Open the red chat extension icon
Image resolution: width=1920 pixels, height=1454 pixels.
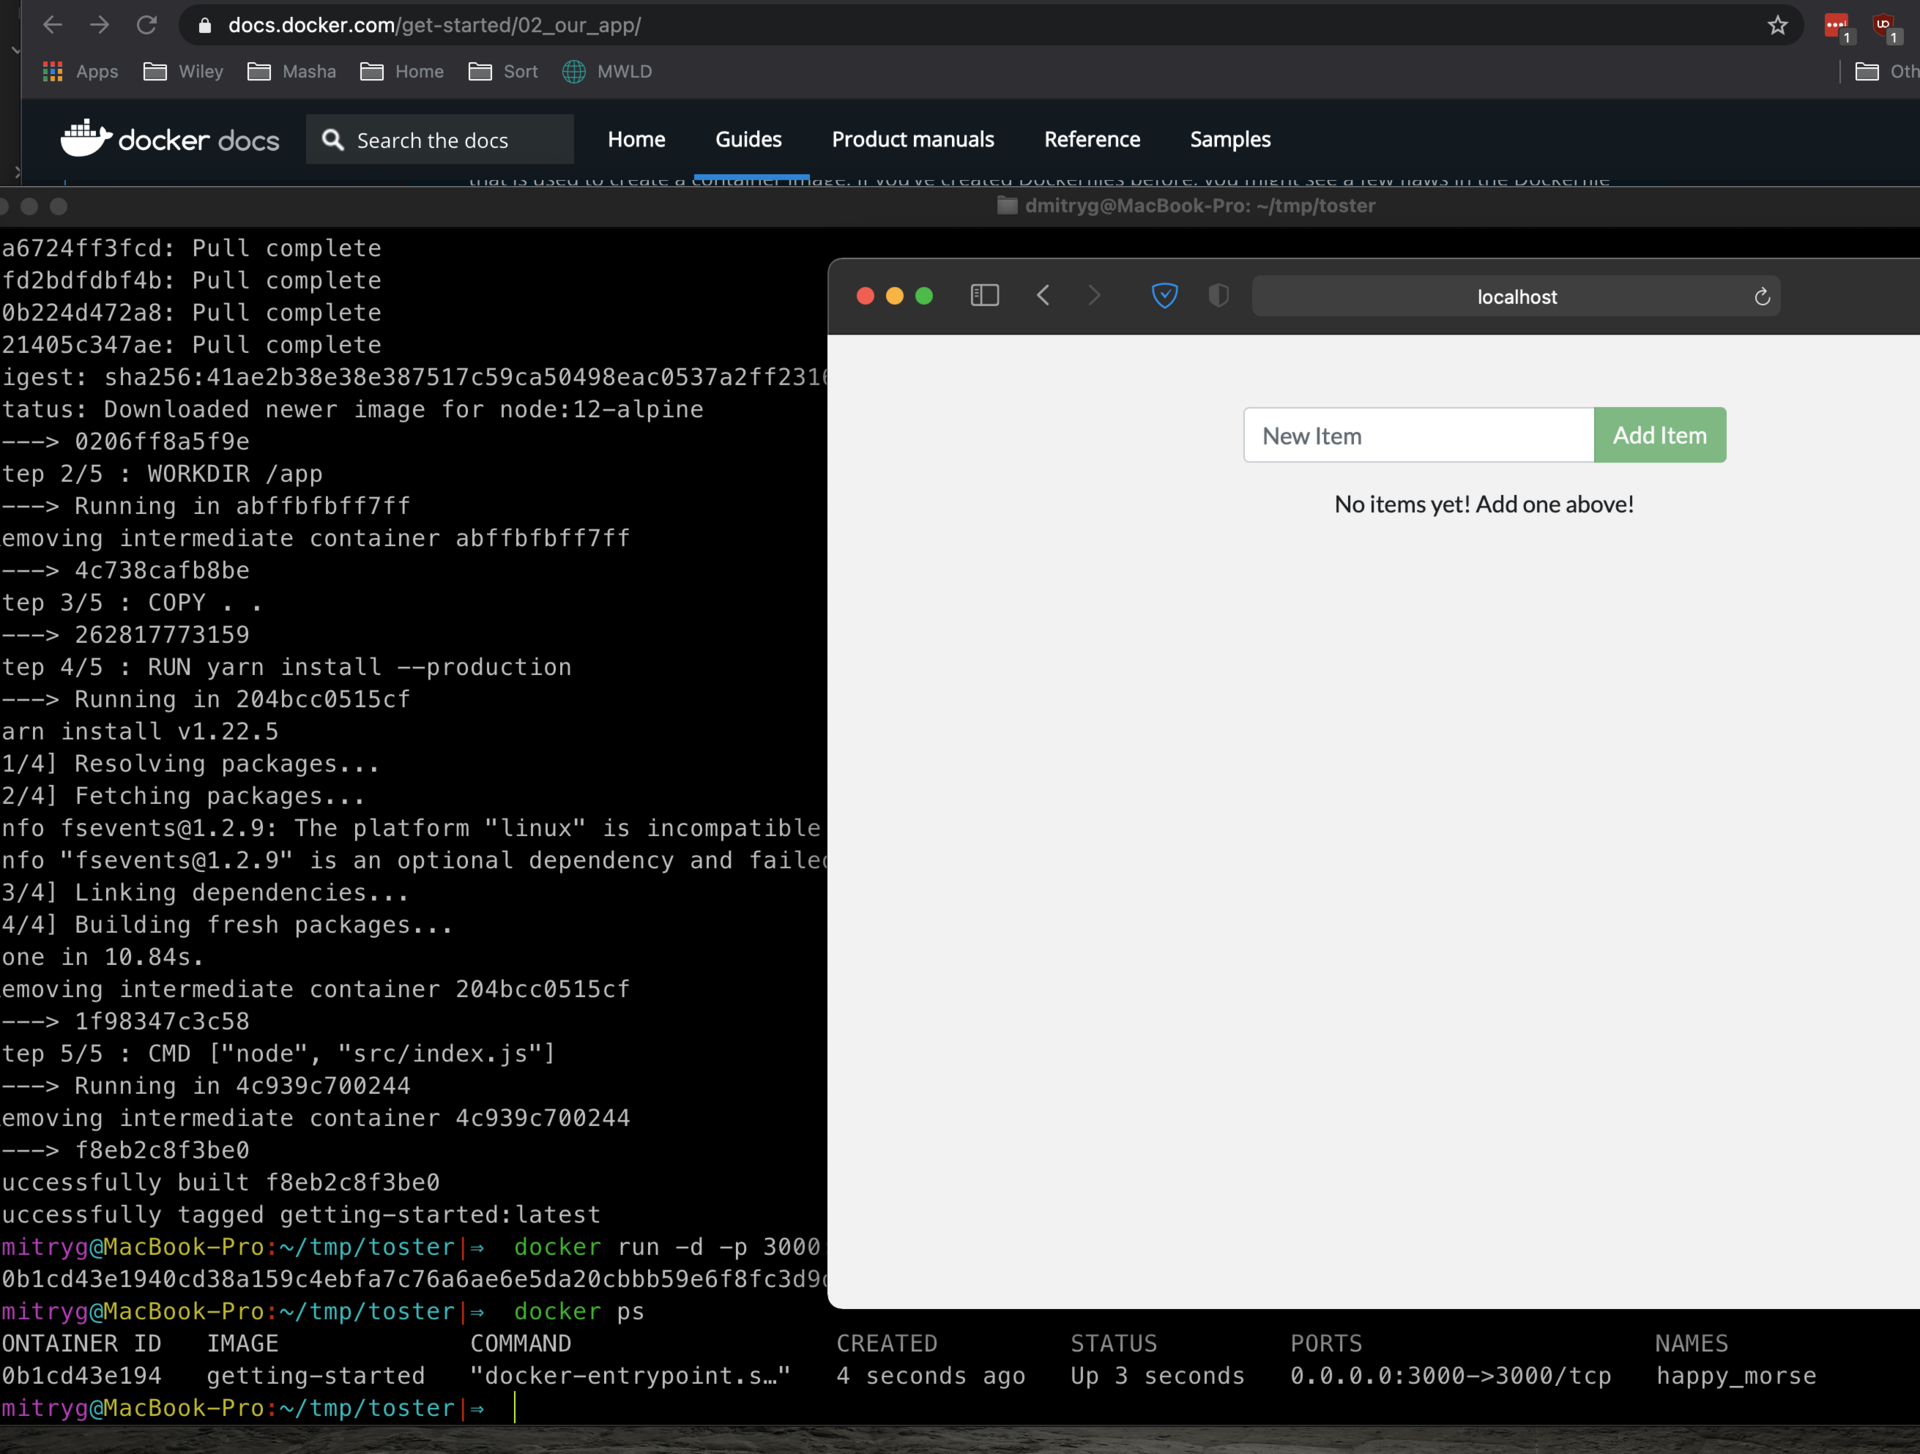coord(1837,27)
